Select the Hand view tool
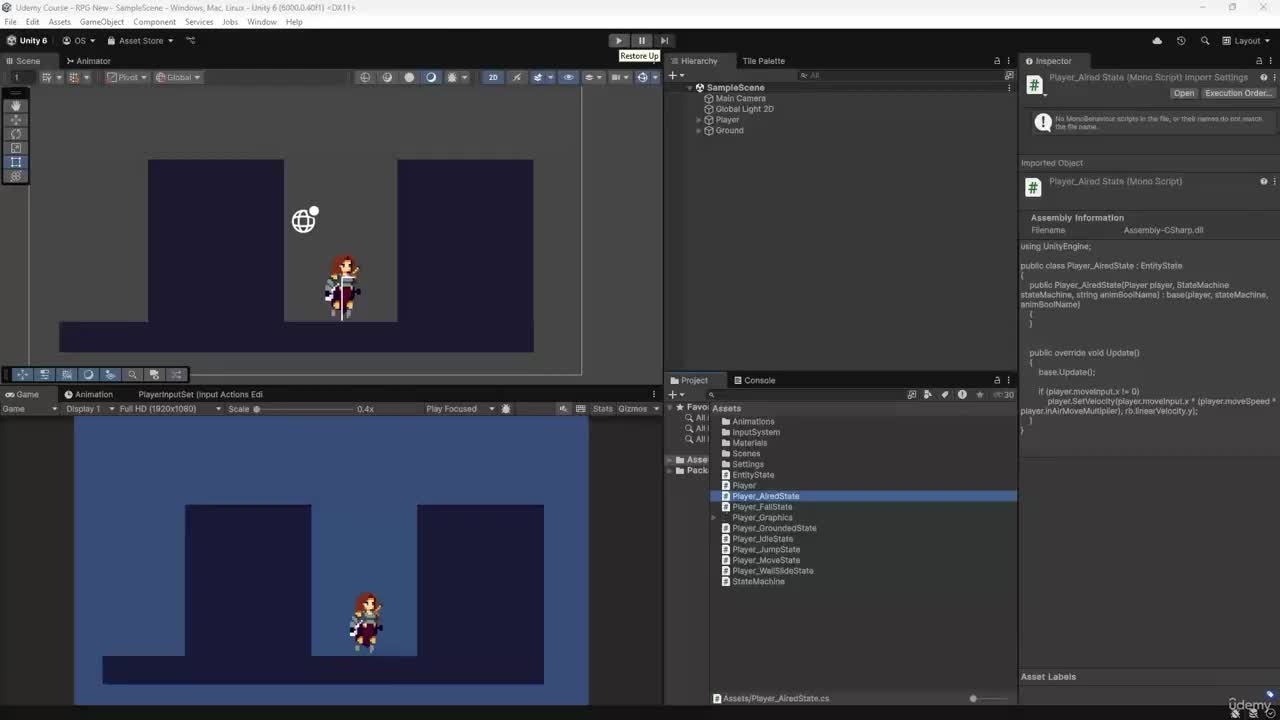1280x720 pixels. (x=15, y=105)
